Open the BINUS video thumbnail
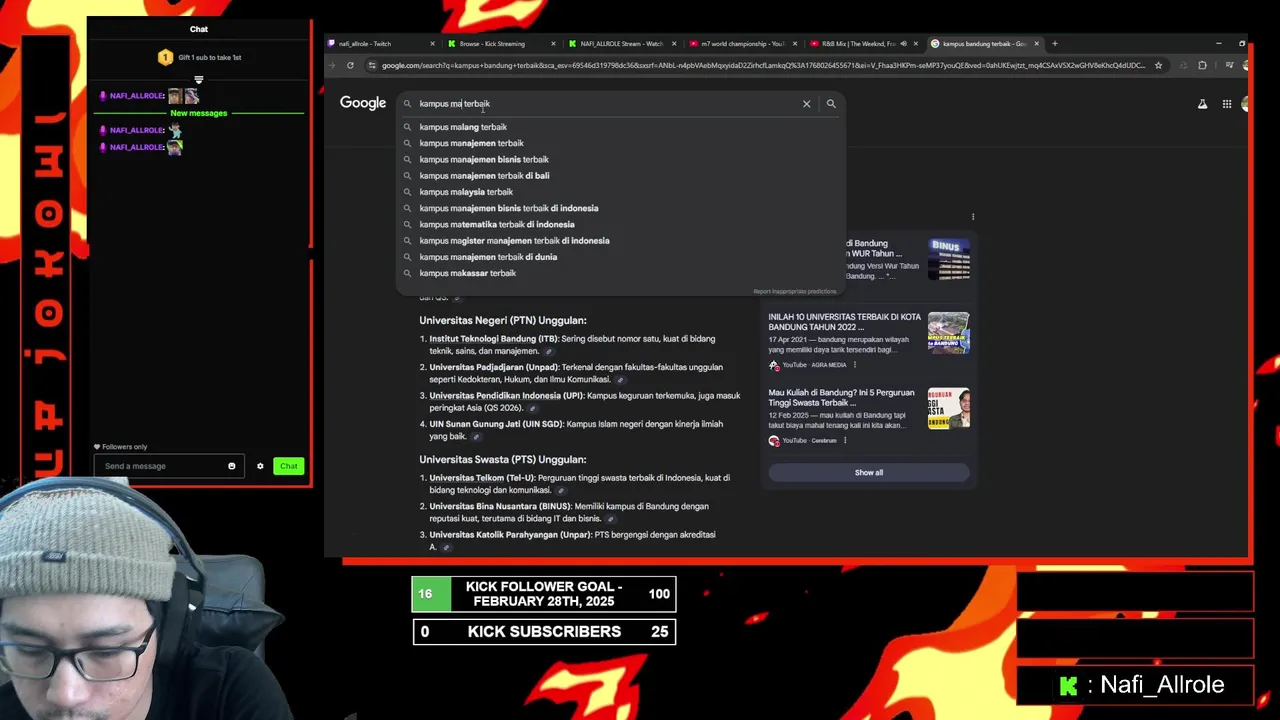 [x=948, y=259]
